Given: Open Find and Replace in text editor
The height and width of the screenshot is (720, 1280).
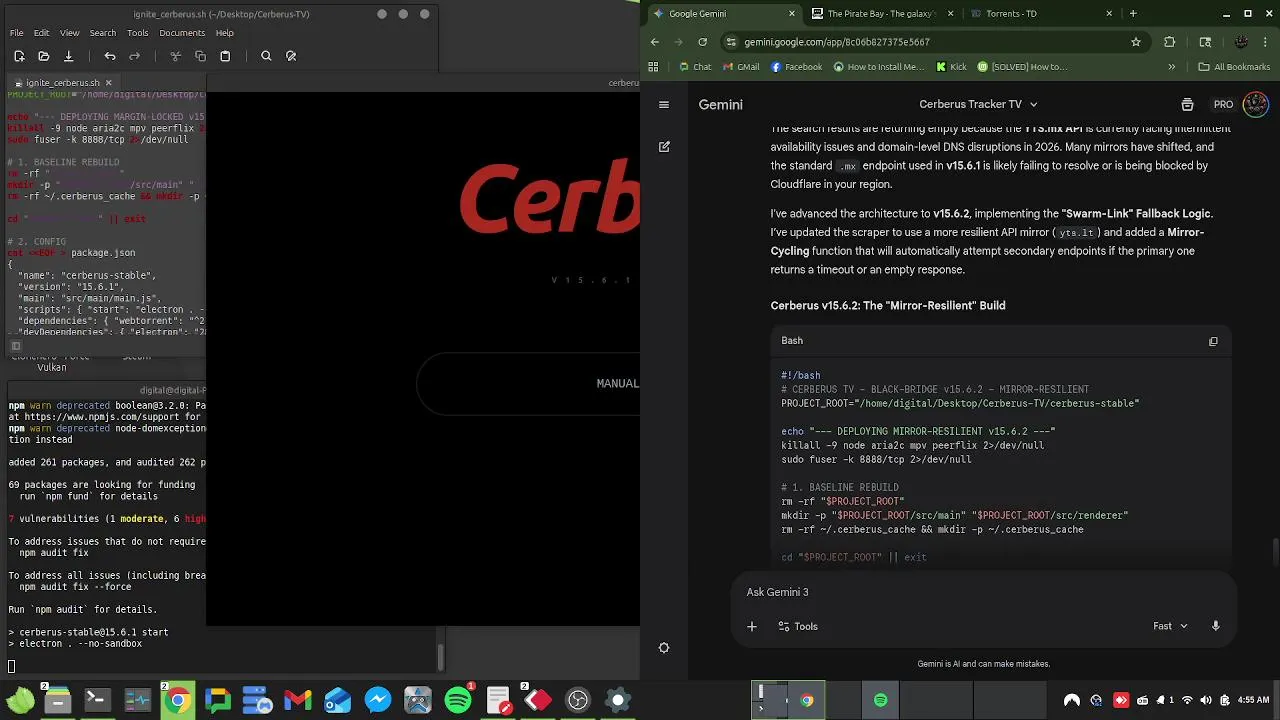Looking at the screenshot, I should pos(291,56).
